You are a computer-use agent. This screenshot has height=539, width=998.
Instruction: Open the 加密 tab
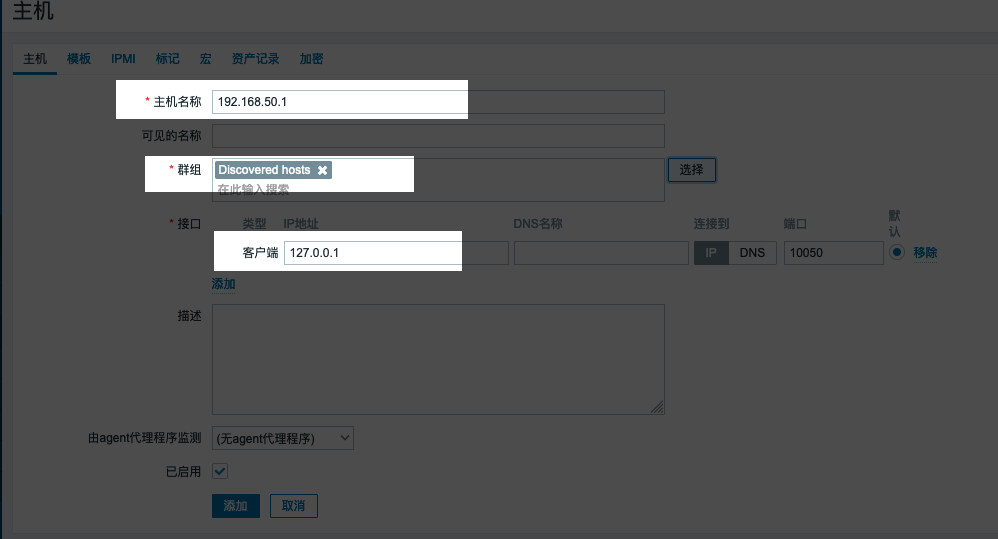coord(311,59)
